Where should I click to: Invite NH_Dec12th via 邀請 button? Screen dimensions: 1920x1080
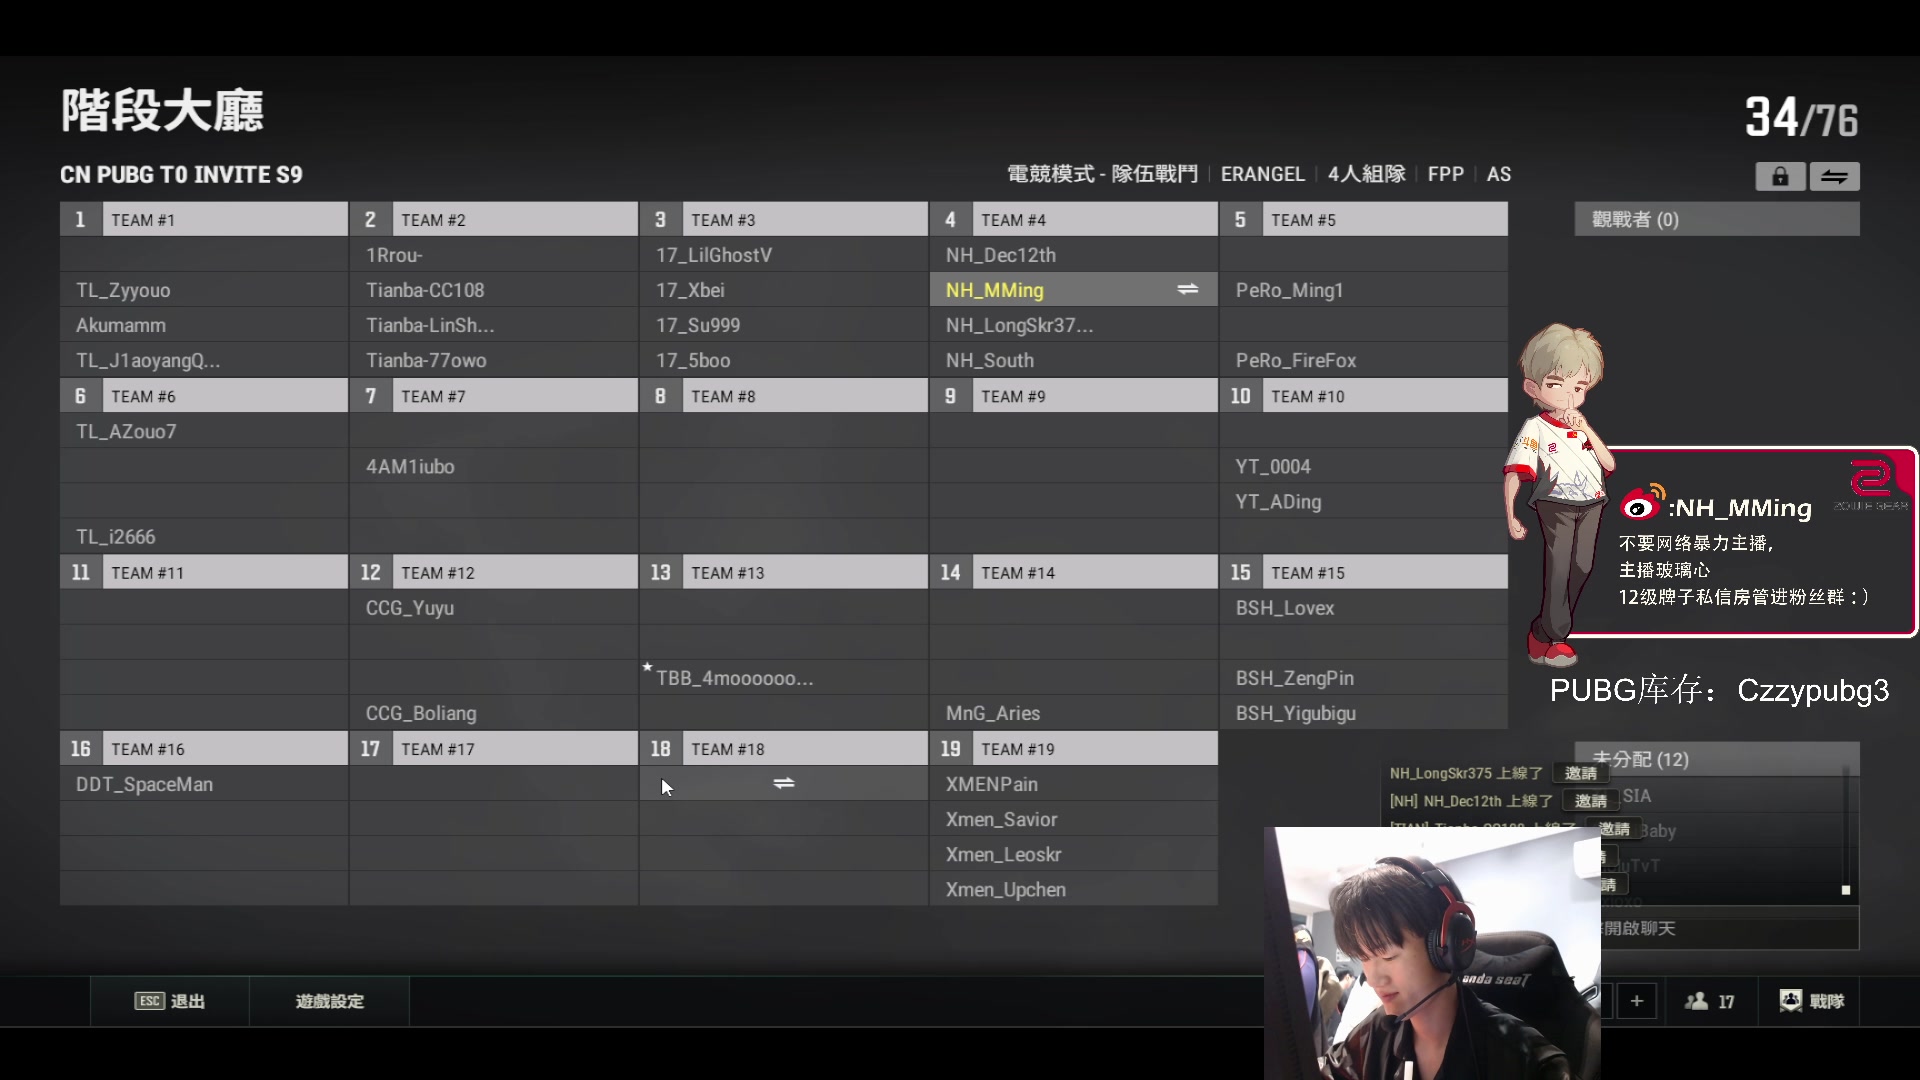pyautogui.click(x=1590, y=801)
